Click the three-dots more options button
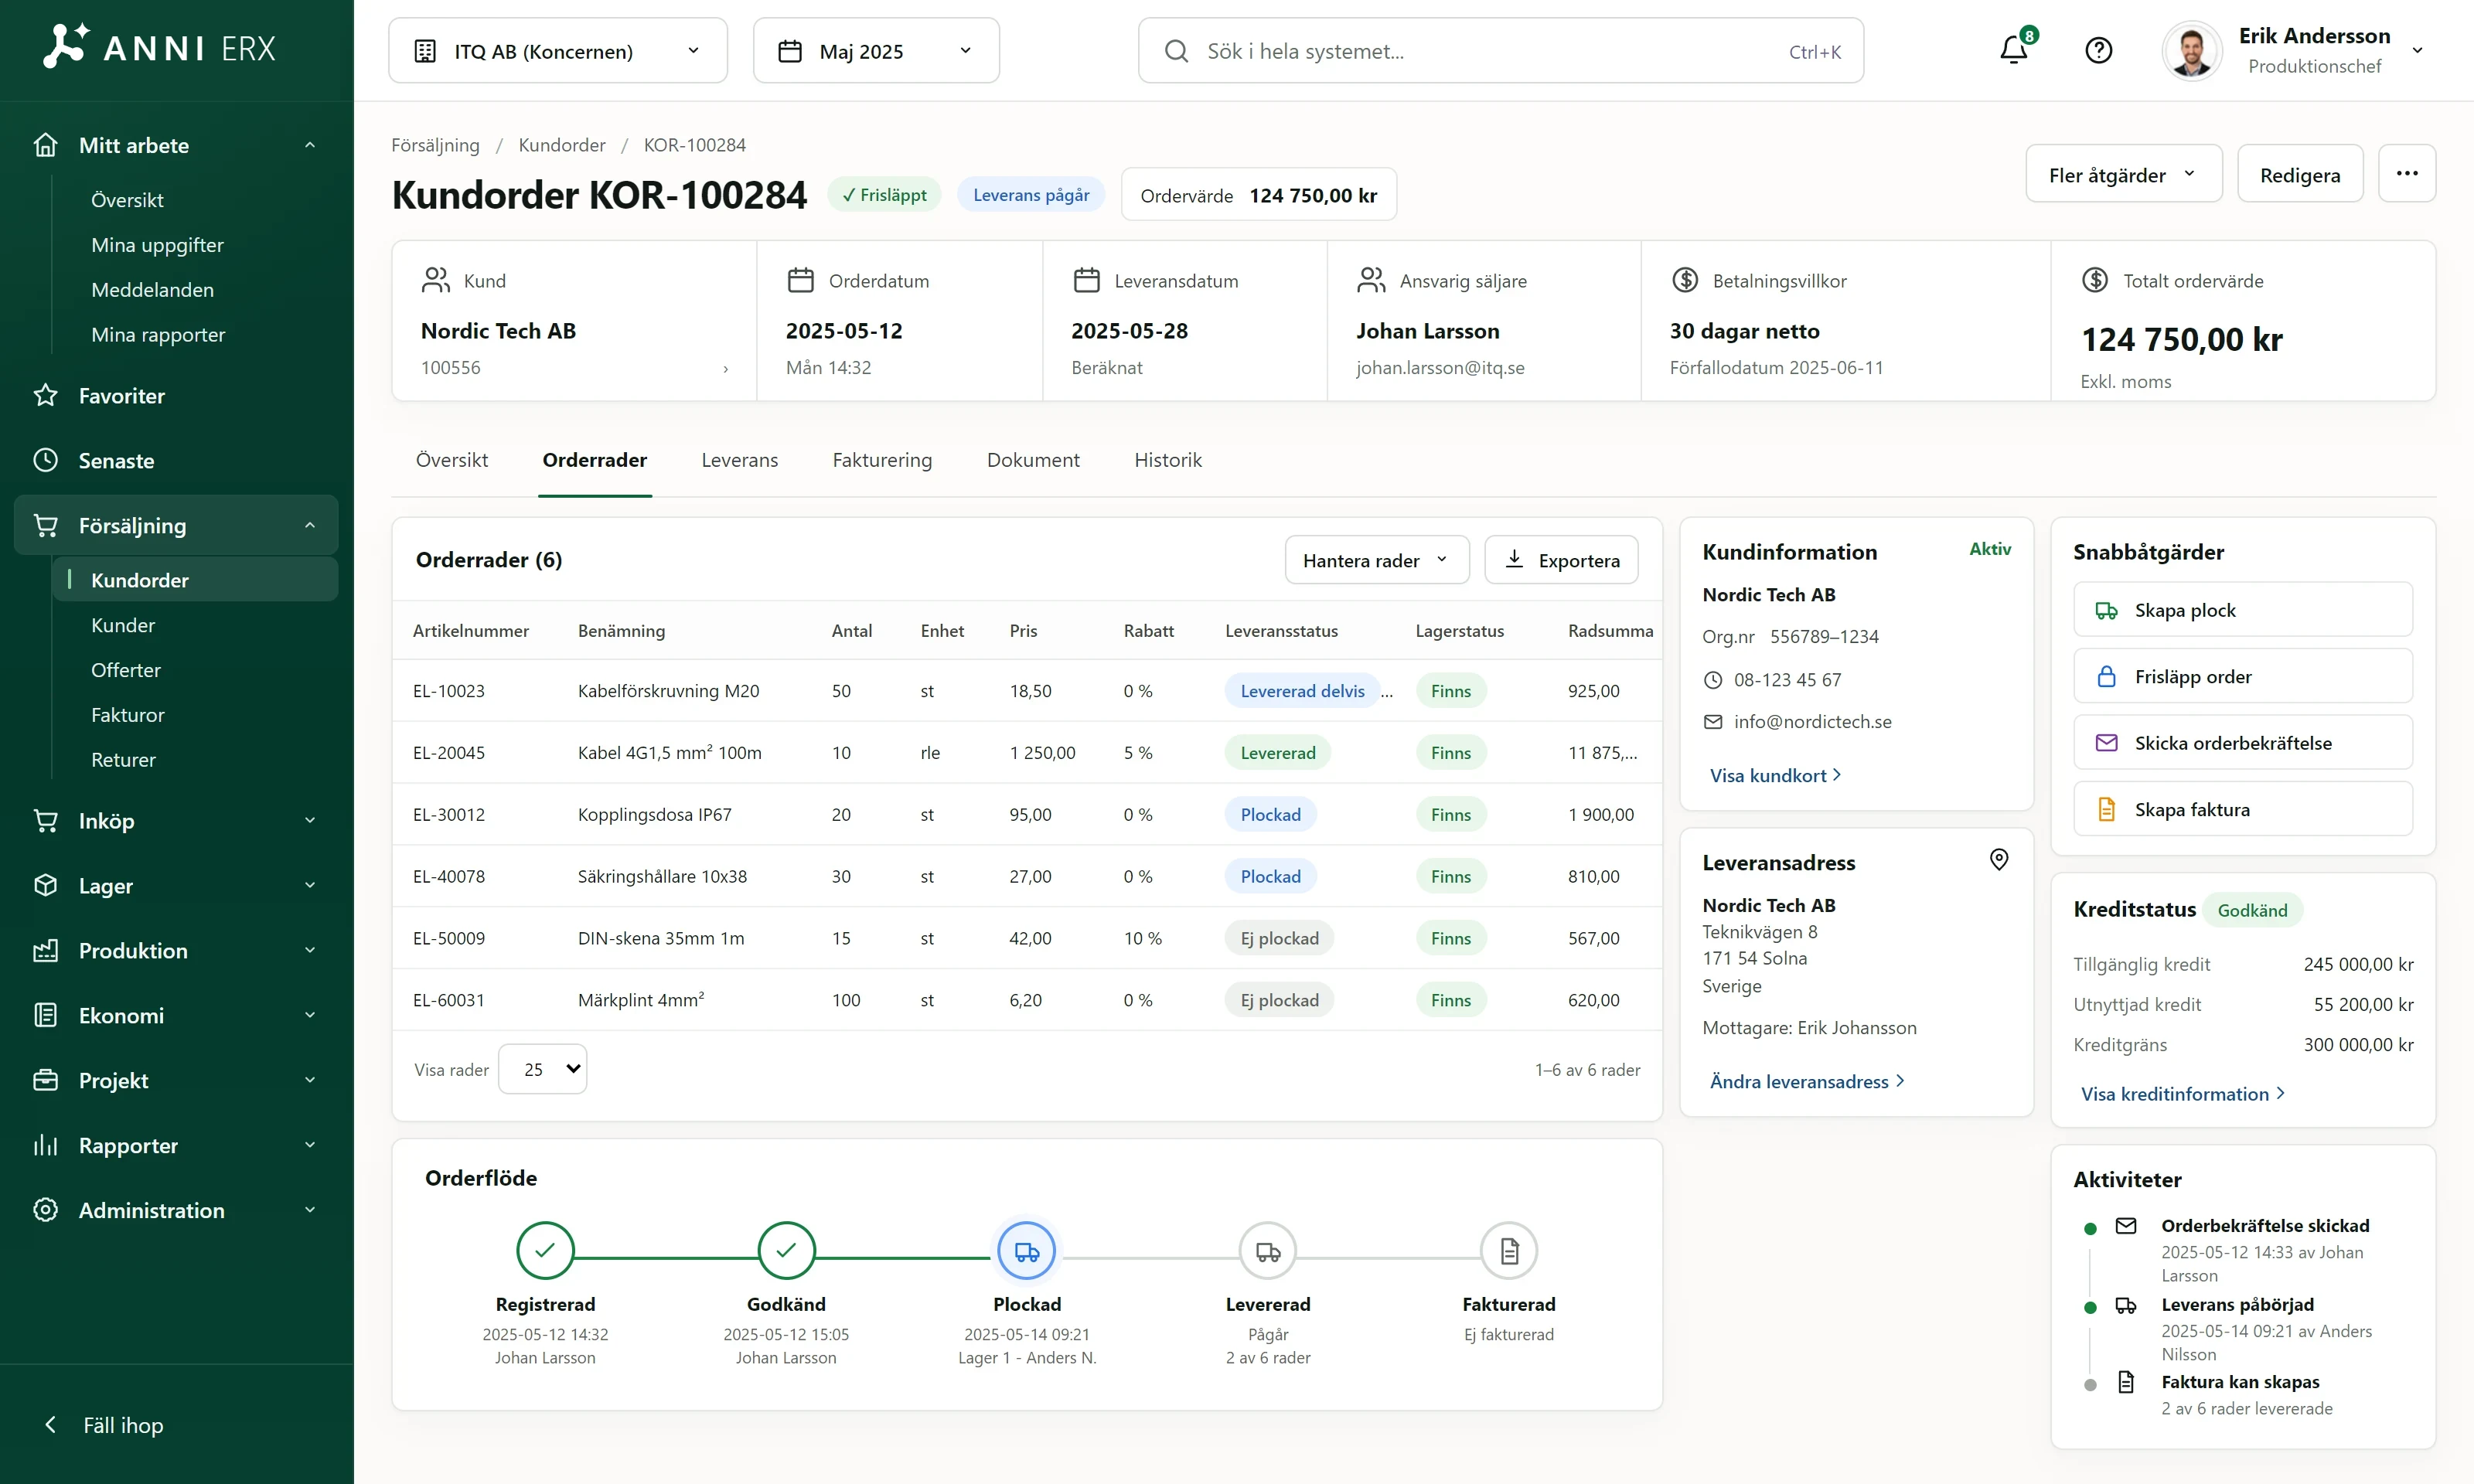This screenshot has width=2474, height=1484. (2406, 174)
